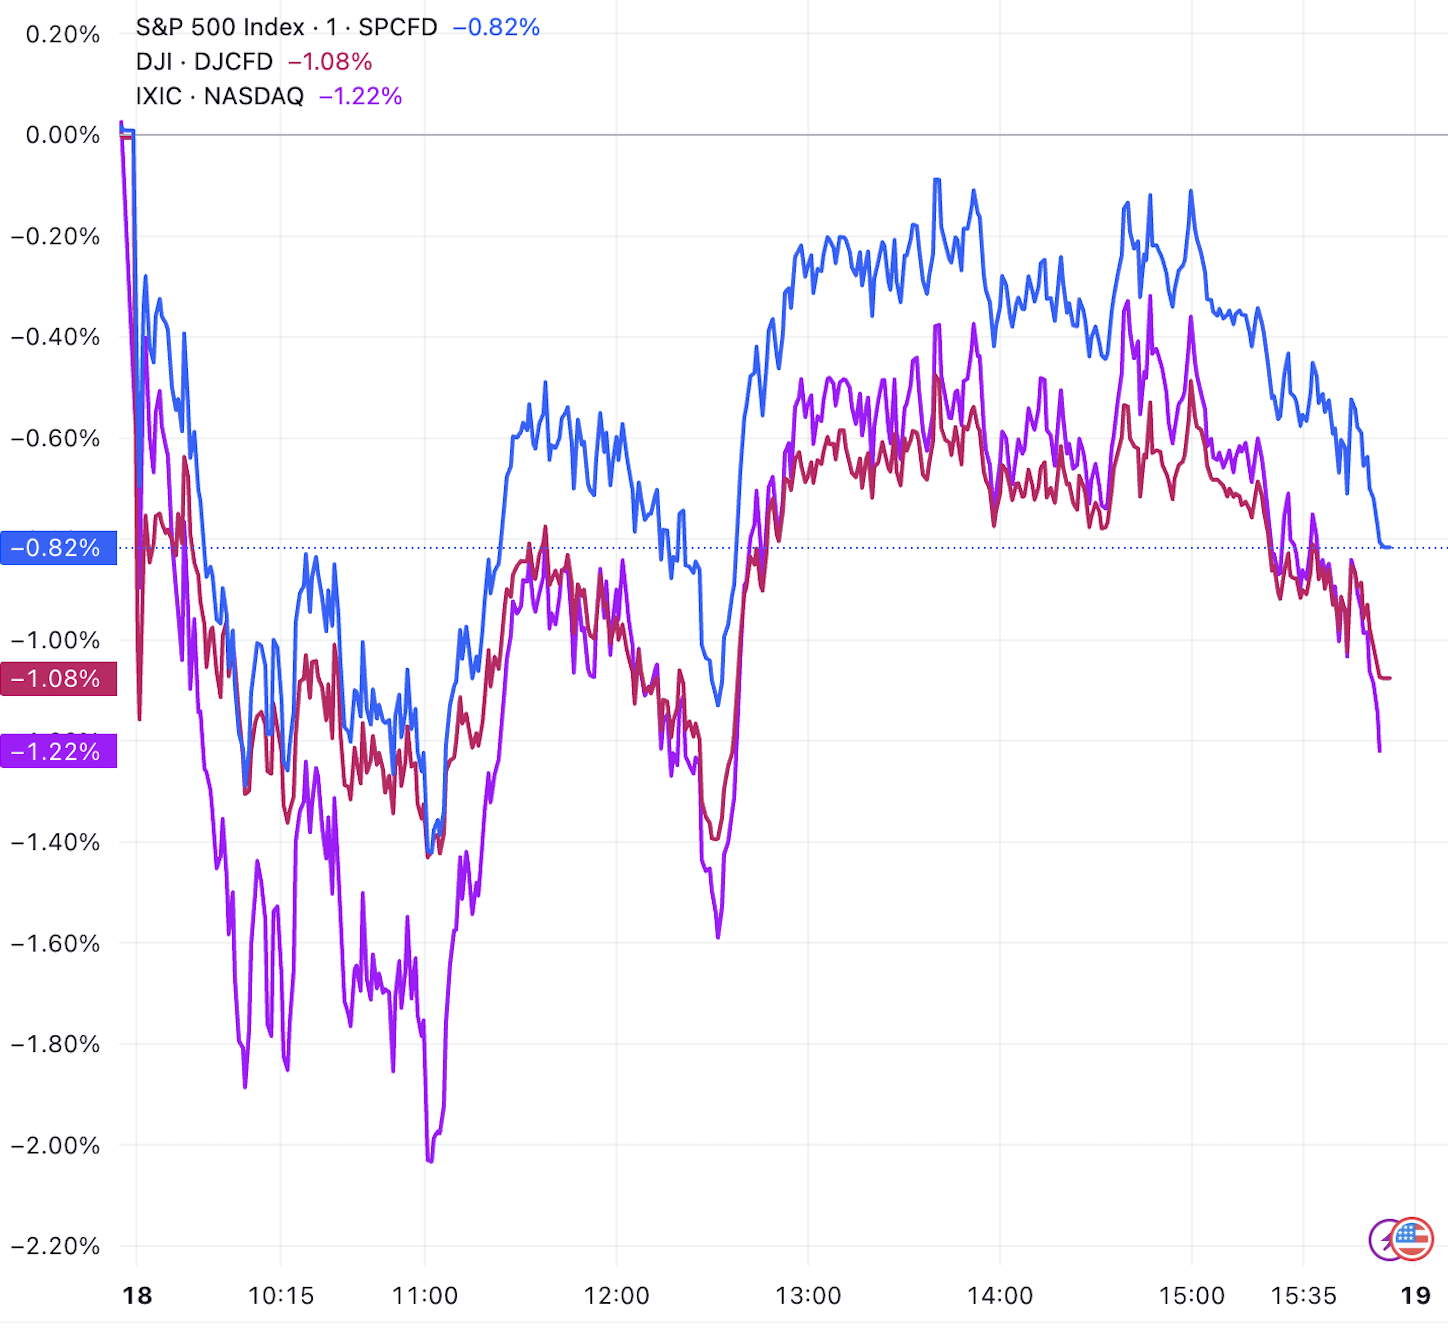Click the red −1.08% price axis label
Image resolution: width=1448 pixels, height=1336 pixels.
pyautogui.click(x=58, y=679)
